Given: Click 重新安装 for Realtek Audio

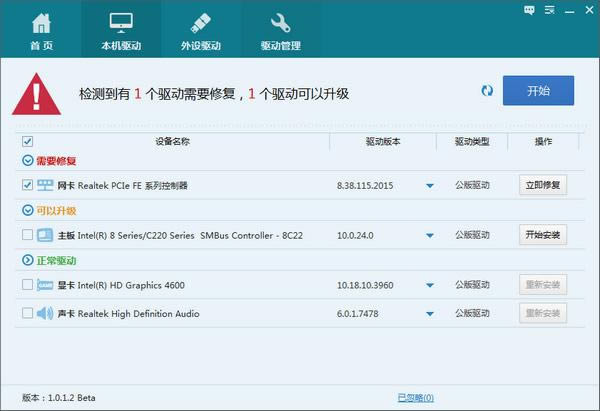Looking at the screenshot, I should click(x=543, y=313).
